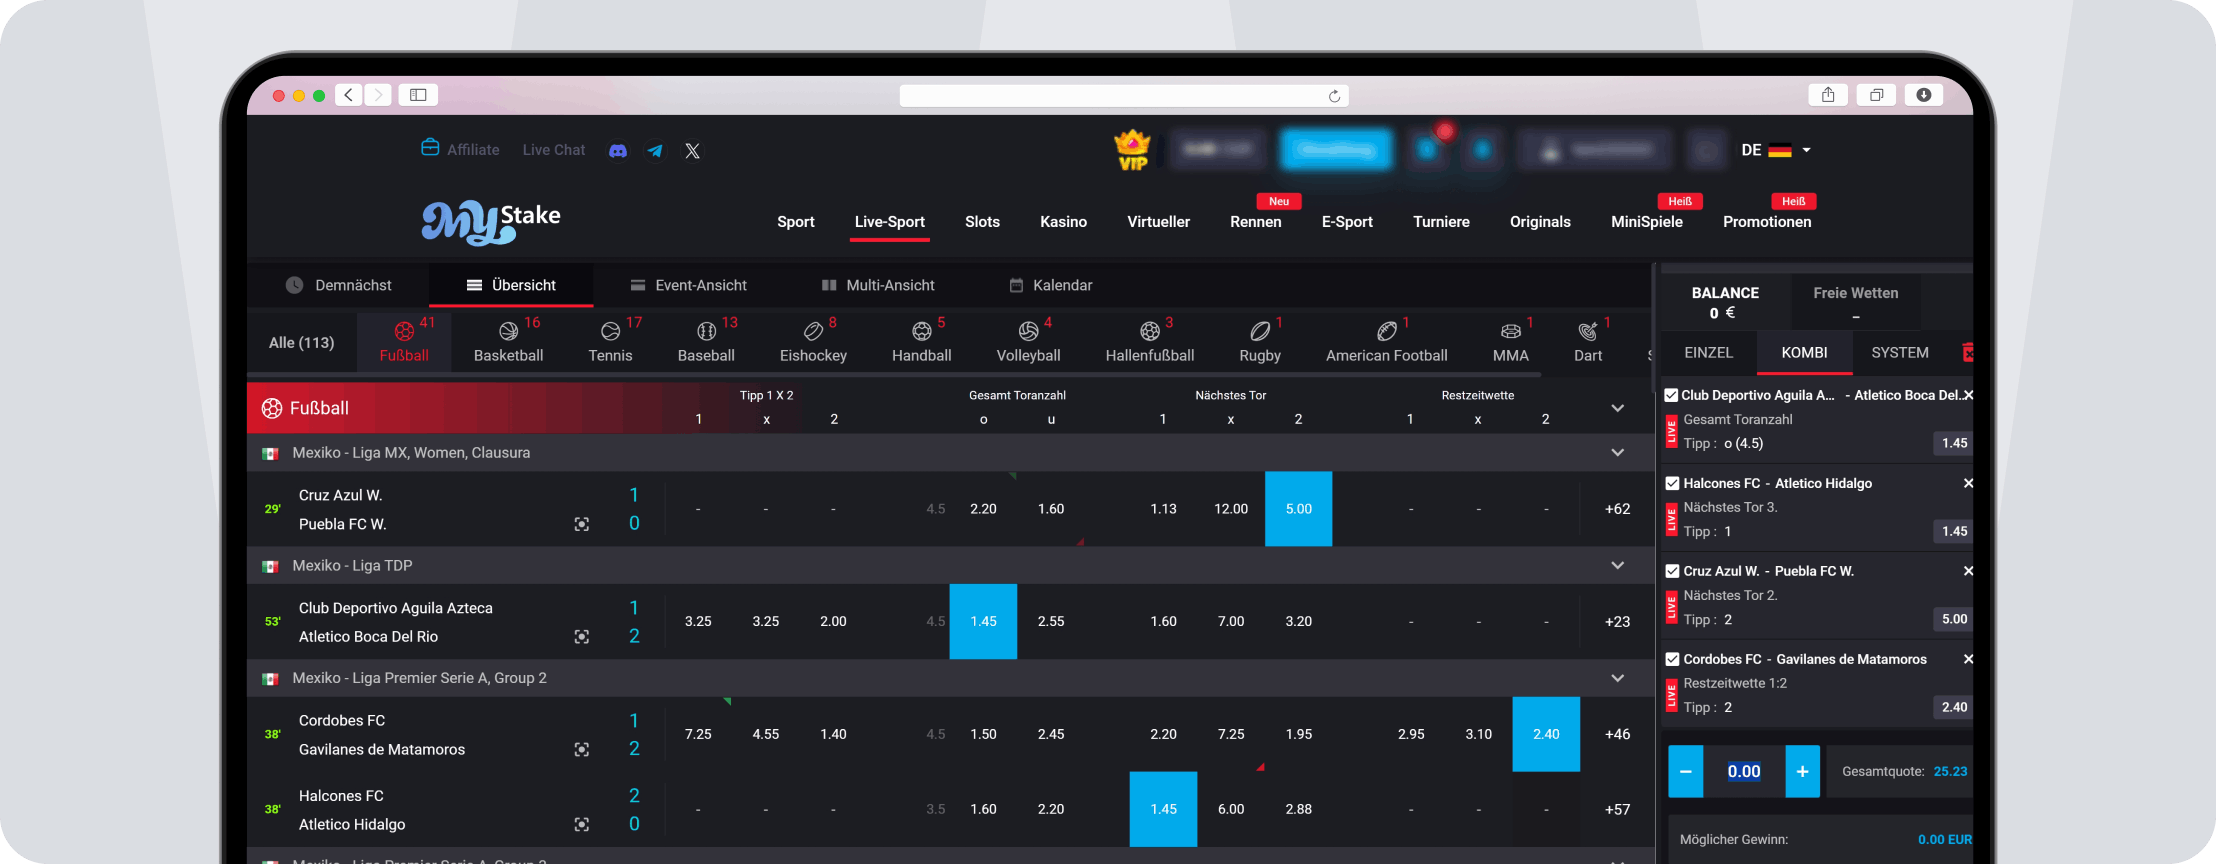
Task: Select the Hallenfußball sport icon
Action: pyautogui.click(x=1150, y=331)
